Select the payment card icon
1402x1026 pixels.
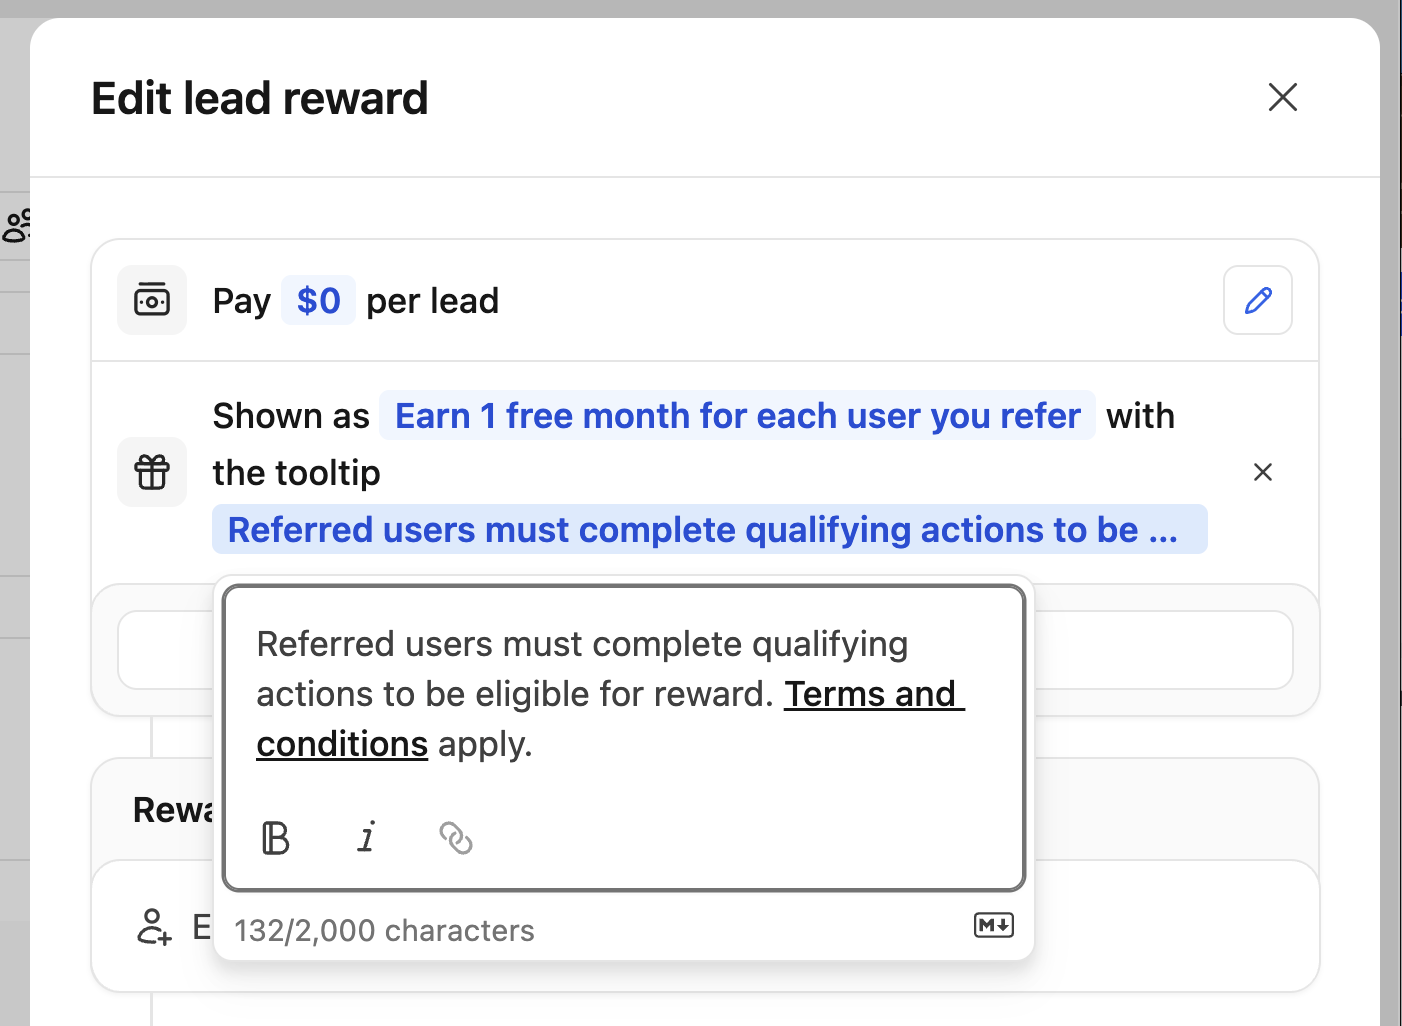(x=151, y=300)
